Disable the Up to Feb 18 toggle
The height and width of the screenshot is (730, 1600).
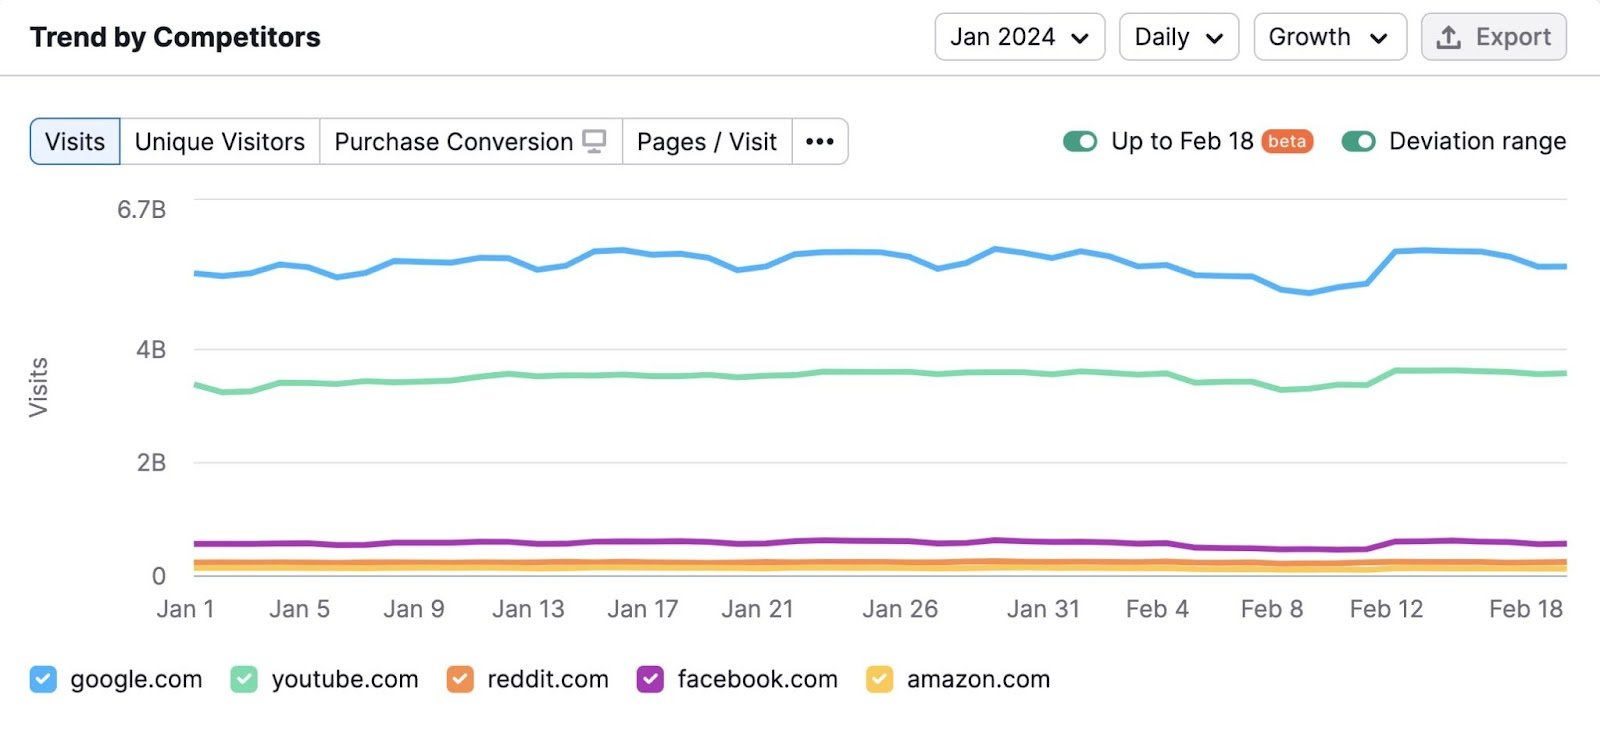(x=1079, y=141)
